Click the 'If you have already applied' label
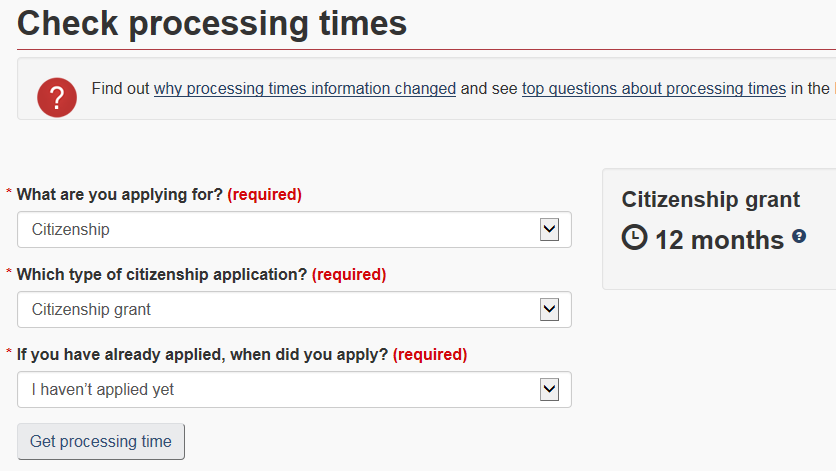Viewport: 836px width, 471px height. click(x=202, y=354)
